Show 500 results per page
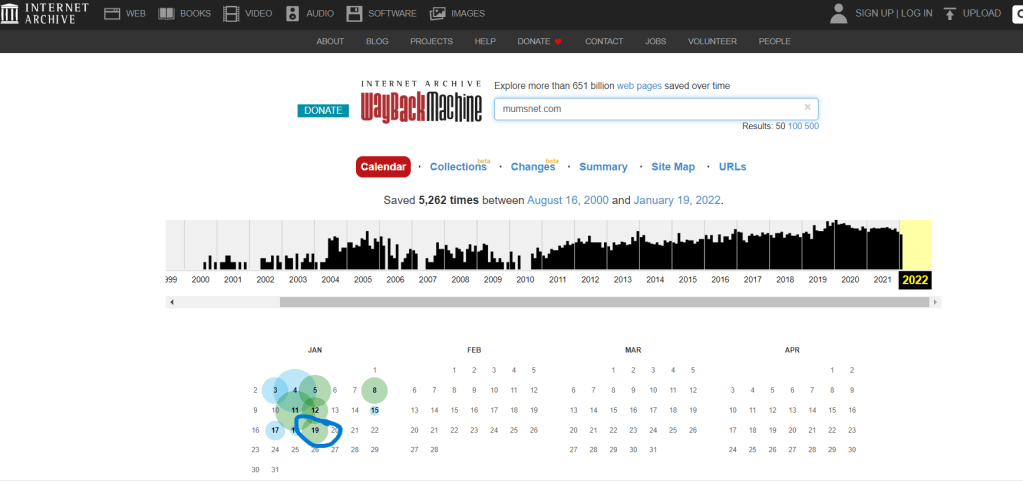The image size is (1023, 484). (x=811, y=126)
